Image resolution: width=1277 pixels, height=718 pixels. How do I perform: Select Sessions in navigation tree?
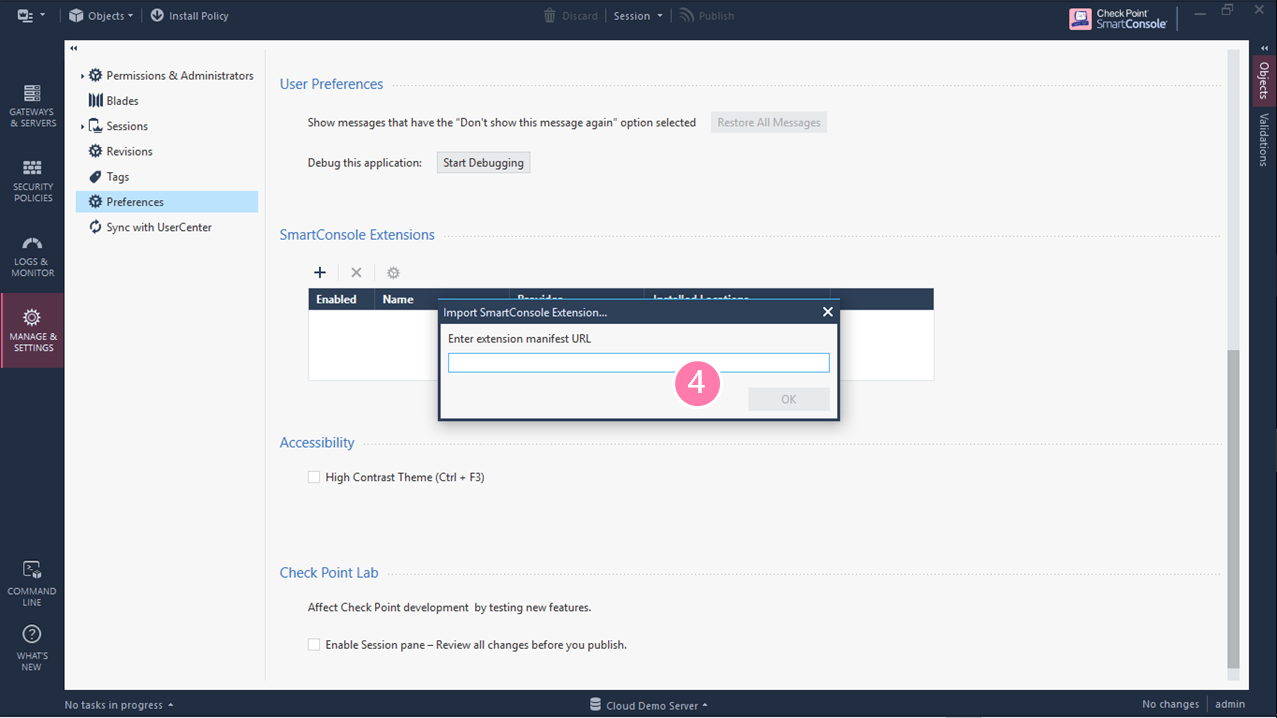coord(127,126)
